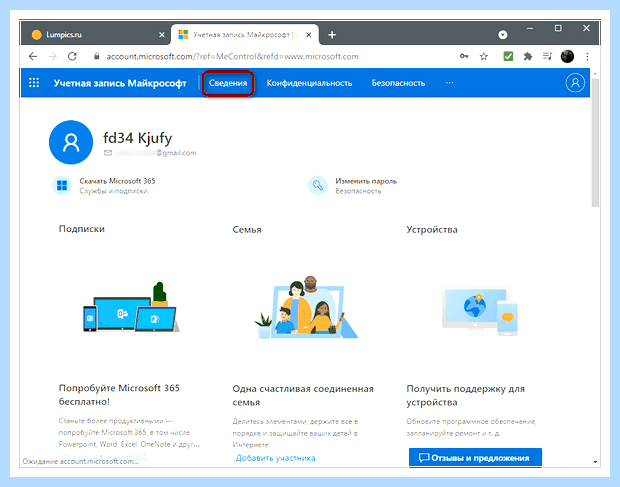The height and width of the screenshot is (487, 620).
Task: Click the browser forward arrow
Action: coord(53,57)
